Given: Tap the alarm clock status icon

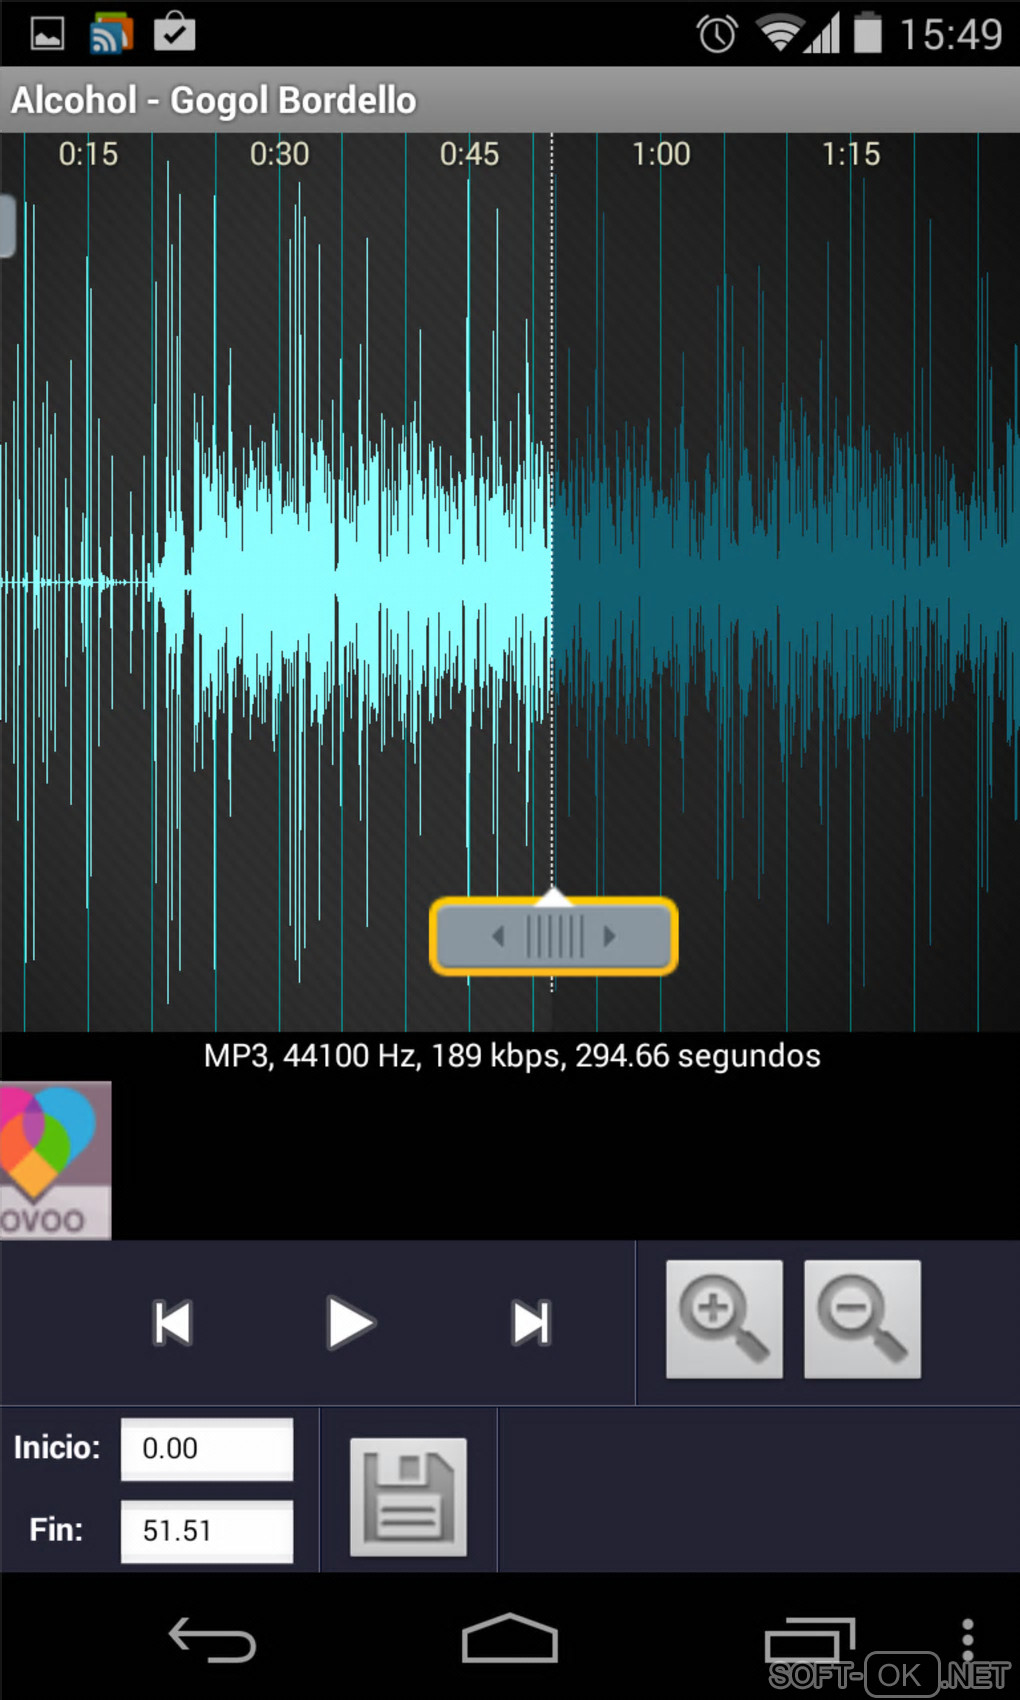Looking at the screenshot, I should (717, 34).
